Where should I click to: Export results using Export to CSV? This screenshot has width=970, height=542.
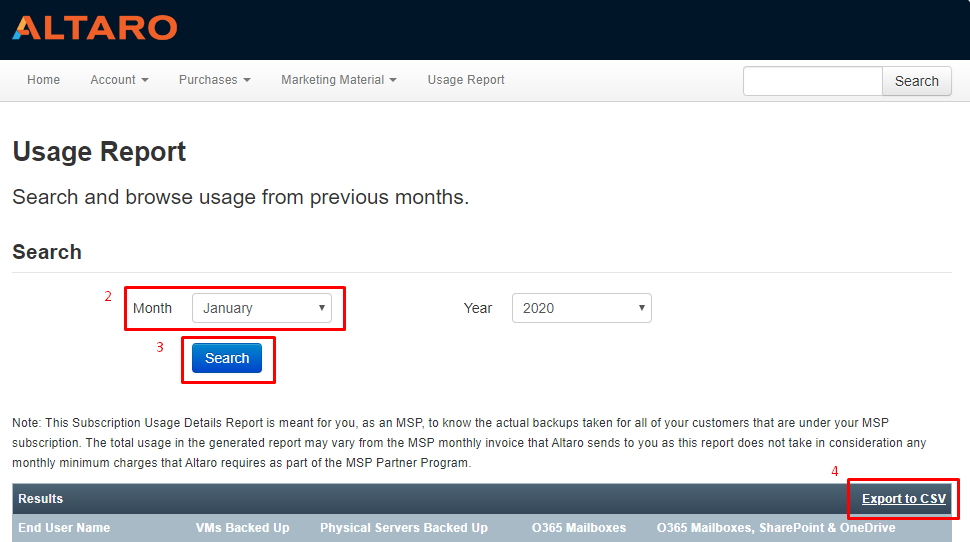tap(903, 499)
